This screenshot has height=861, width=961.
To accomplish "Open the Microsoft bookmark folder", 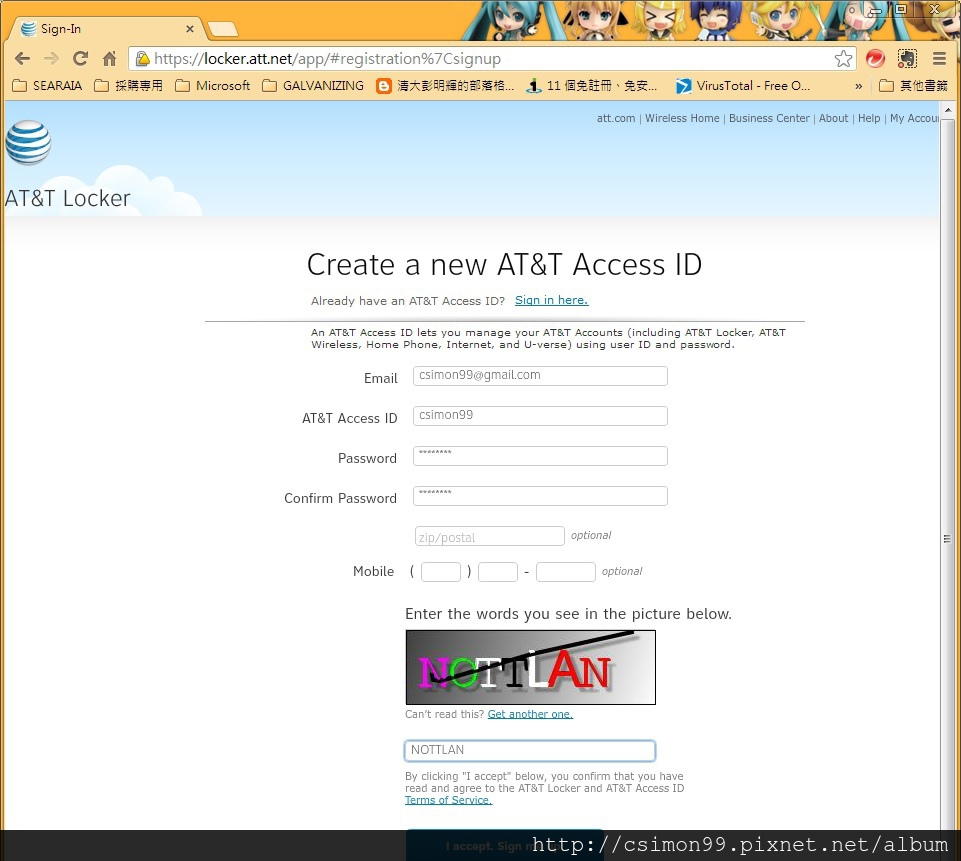I will [x=213, y=86].
